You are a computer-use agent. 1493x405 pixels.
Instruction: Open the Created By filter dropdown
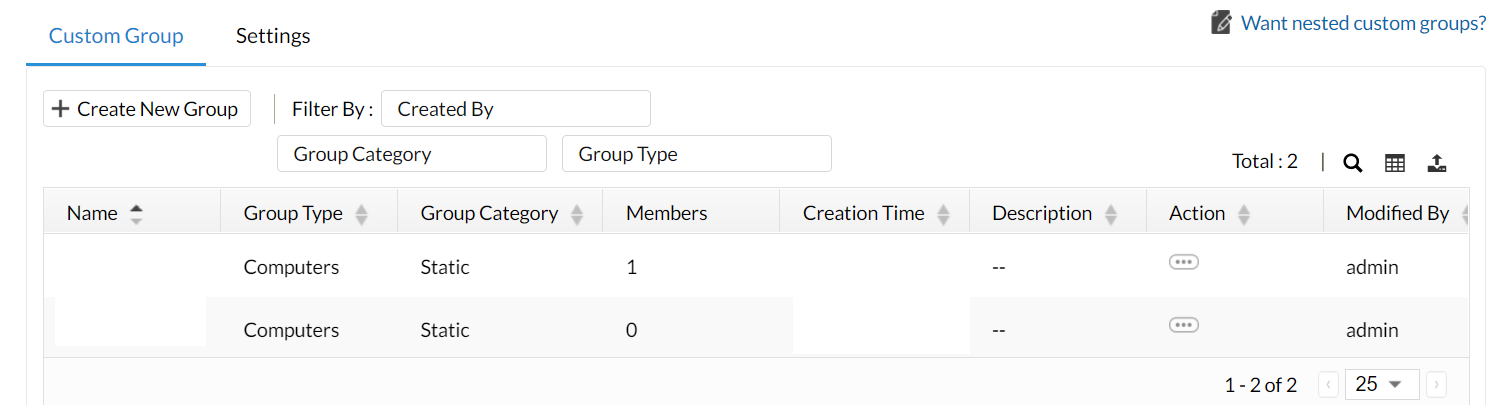[x=515, y=109]
